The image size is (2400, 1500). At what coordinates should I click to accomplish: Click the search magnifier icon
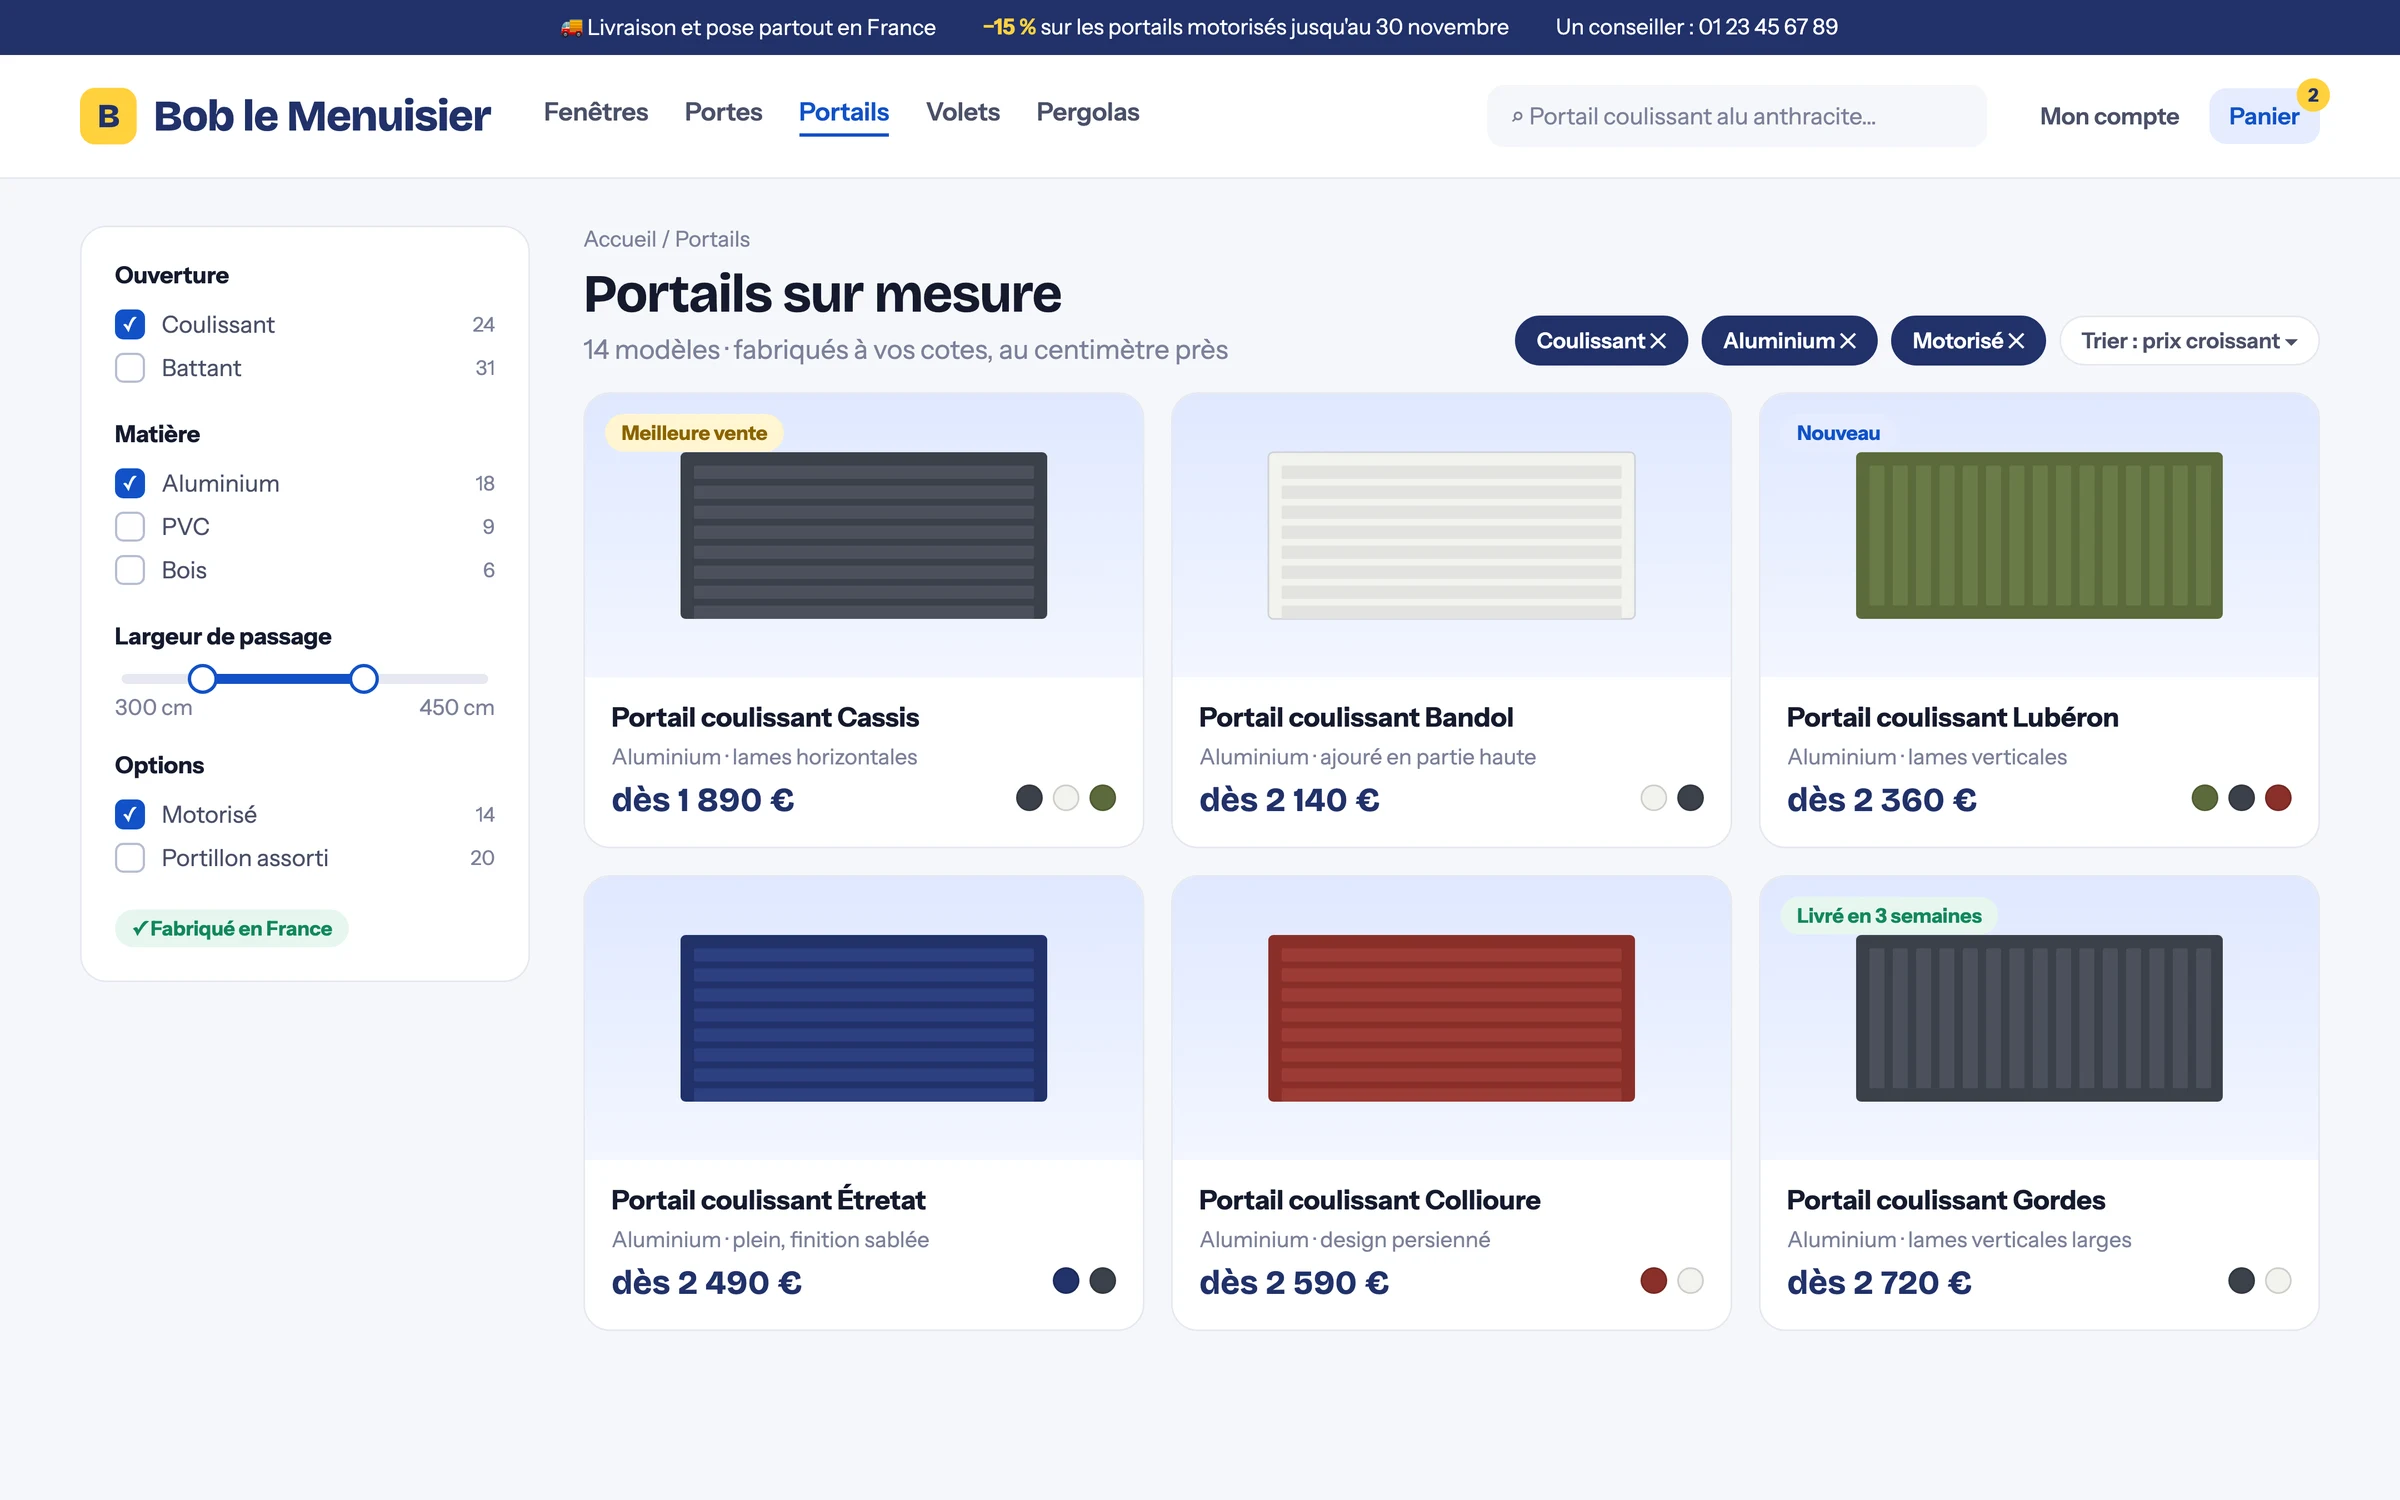pos(1516,117)
